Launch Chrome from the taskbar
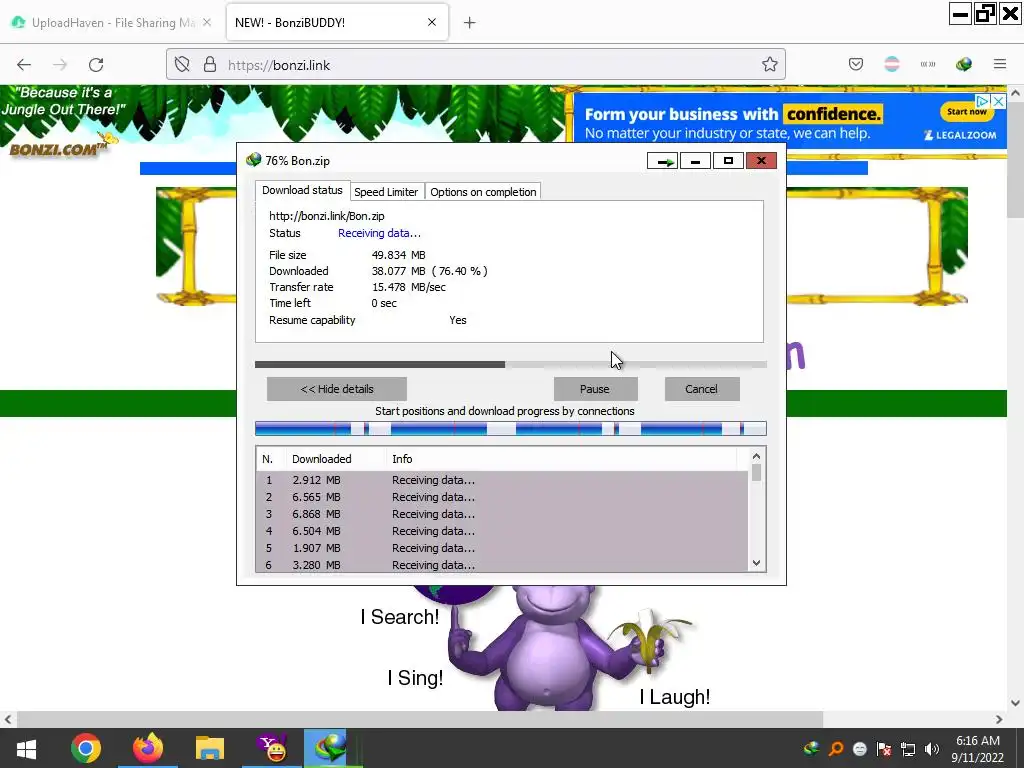The width and height of the screenshot is (1024, 768). (x=86, y=748)
